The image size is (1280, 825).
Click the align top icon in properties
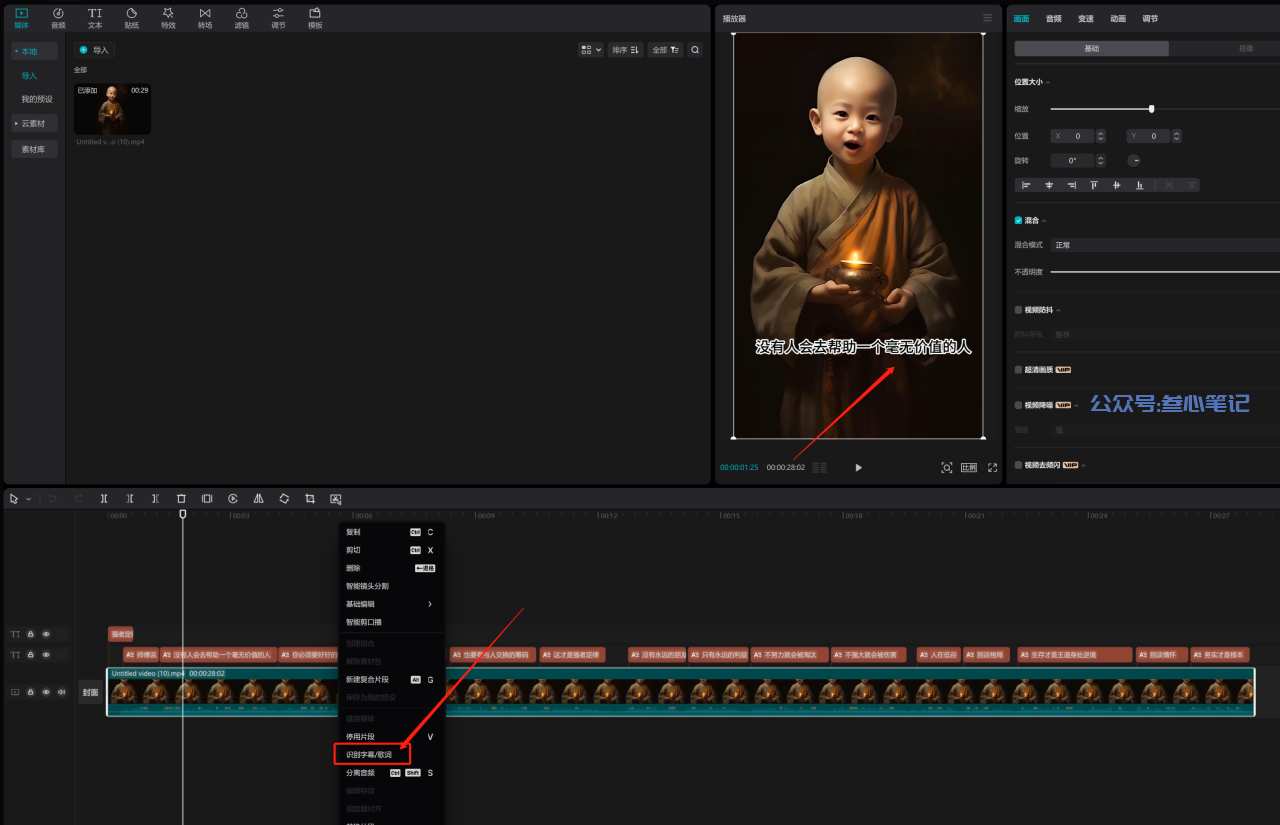click(x=1094, y=185)
